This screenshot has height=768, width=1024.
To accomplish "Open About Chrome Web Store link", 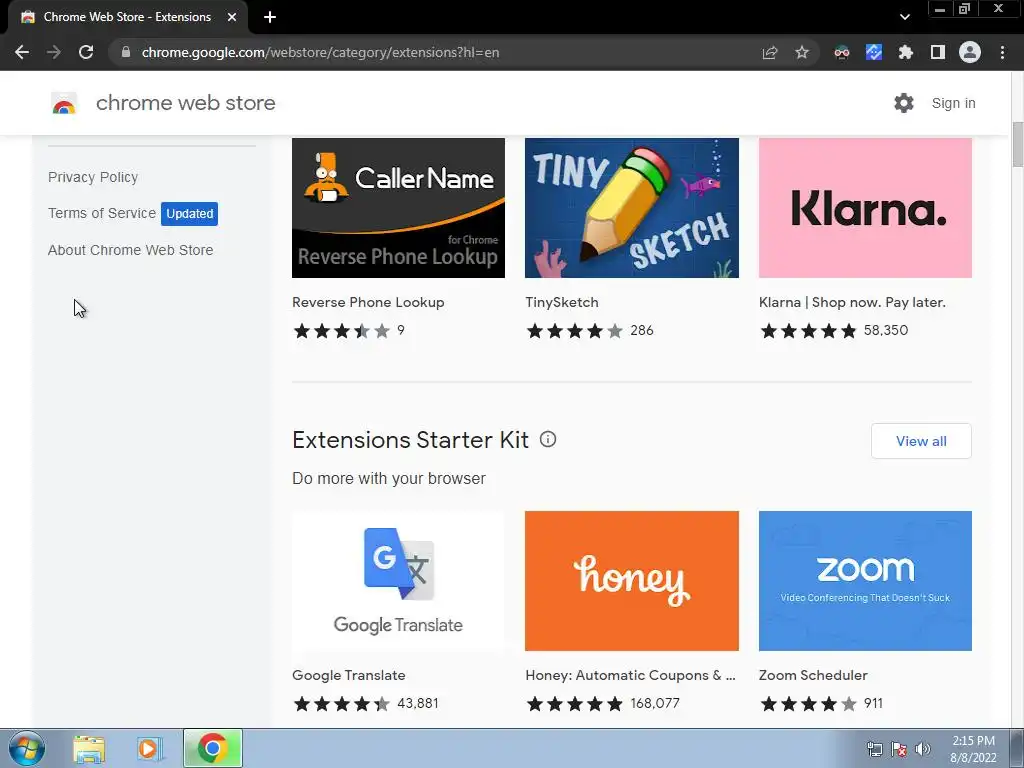I will (131, 250).
